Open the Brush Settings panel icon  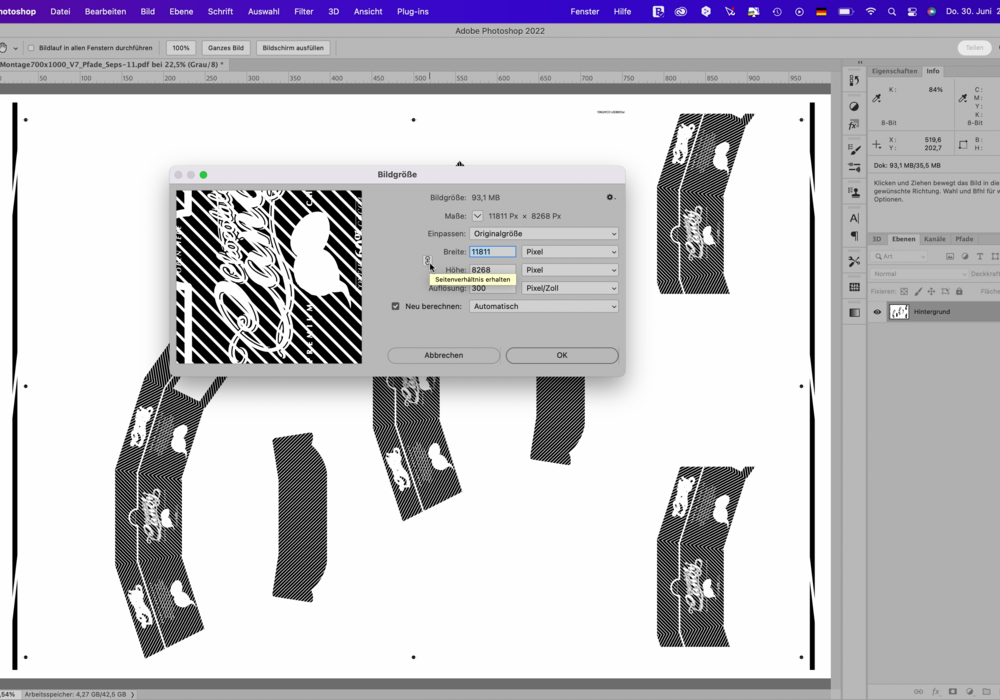(x=854, y=150)
